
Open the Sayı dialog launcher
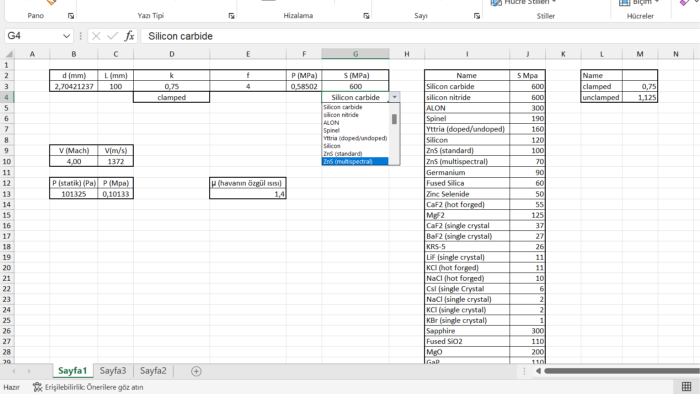click(477, 16)
